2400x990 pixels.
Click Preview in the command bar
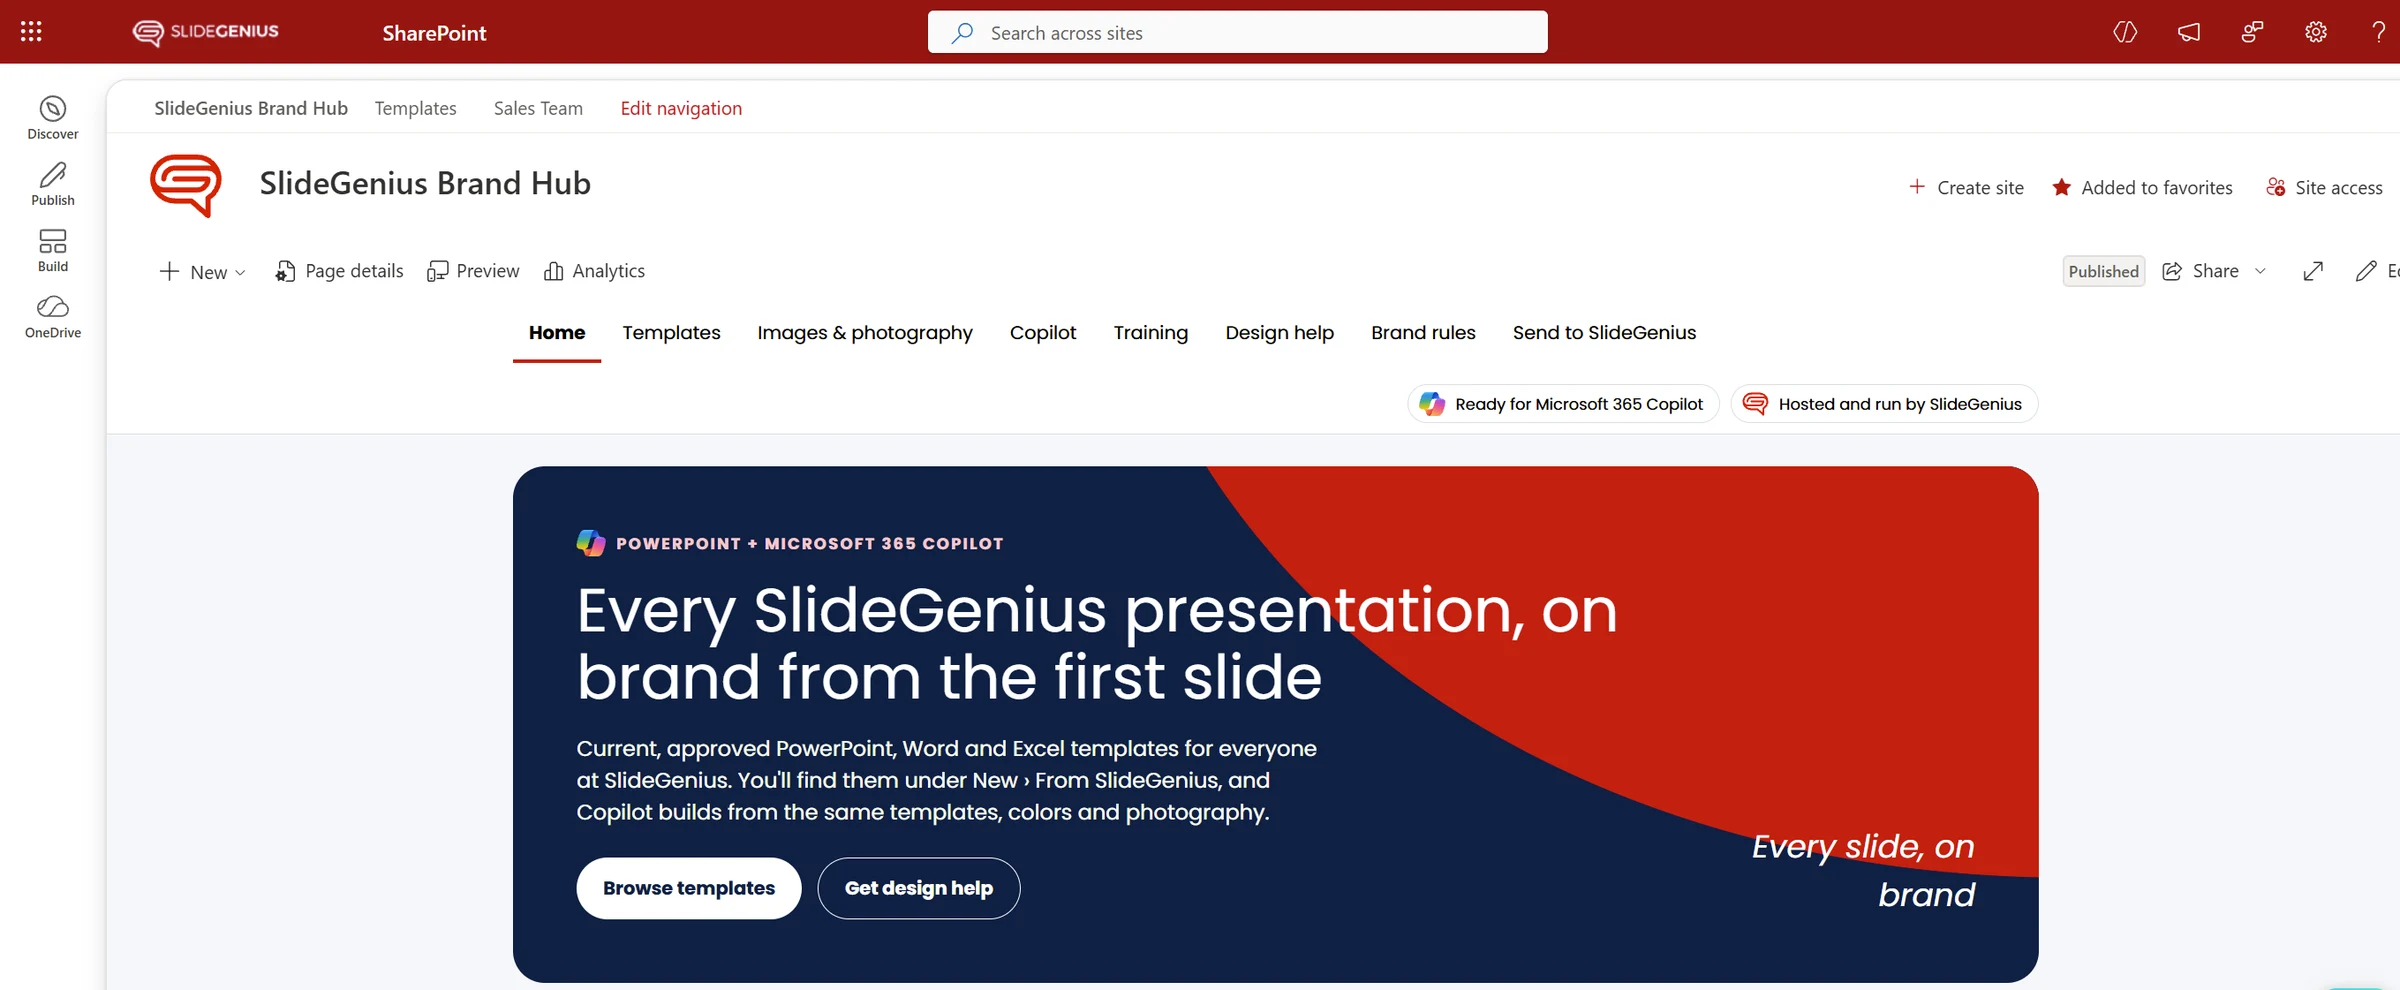pyautogui.click(x=473, y=271)
